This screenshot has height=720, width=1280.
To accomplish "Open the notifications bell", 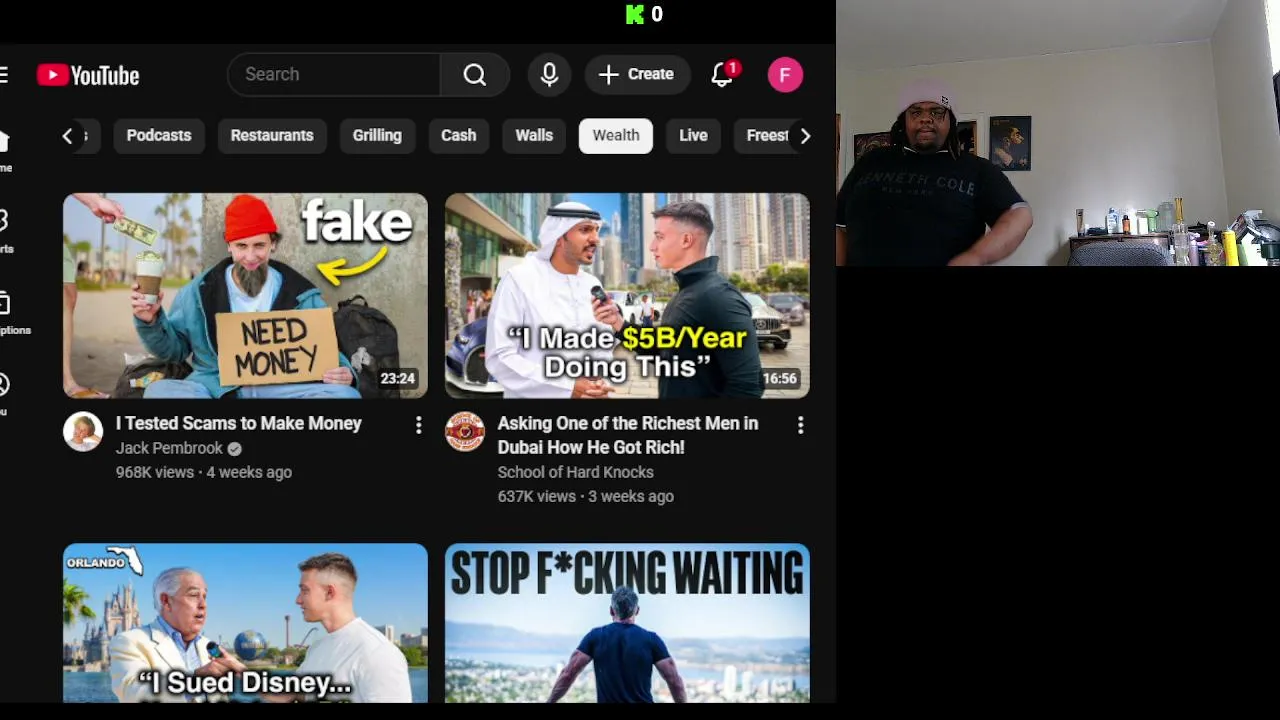I will pyautogui.click(x=722, y=75).
